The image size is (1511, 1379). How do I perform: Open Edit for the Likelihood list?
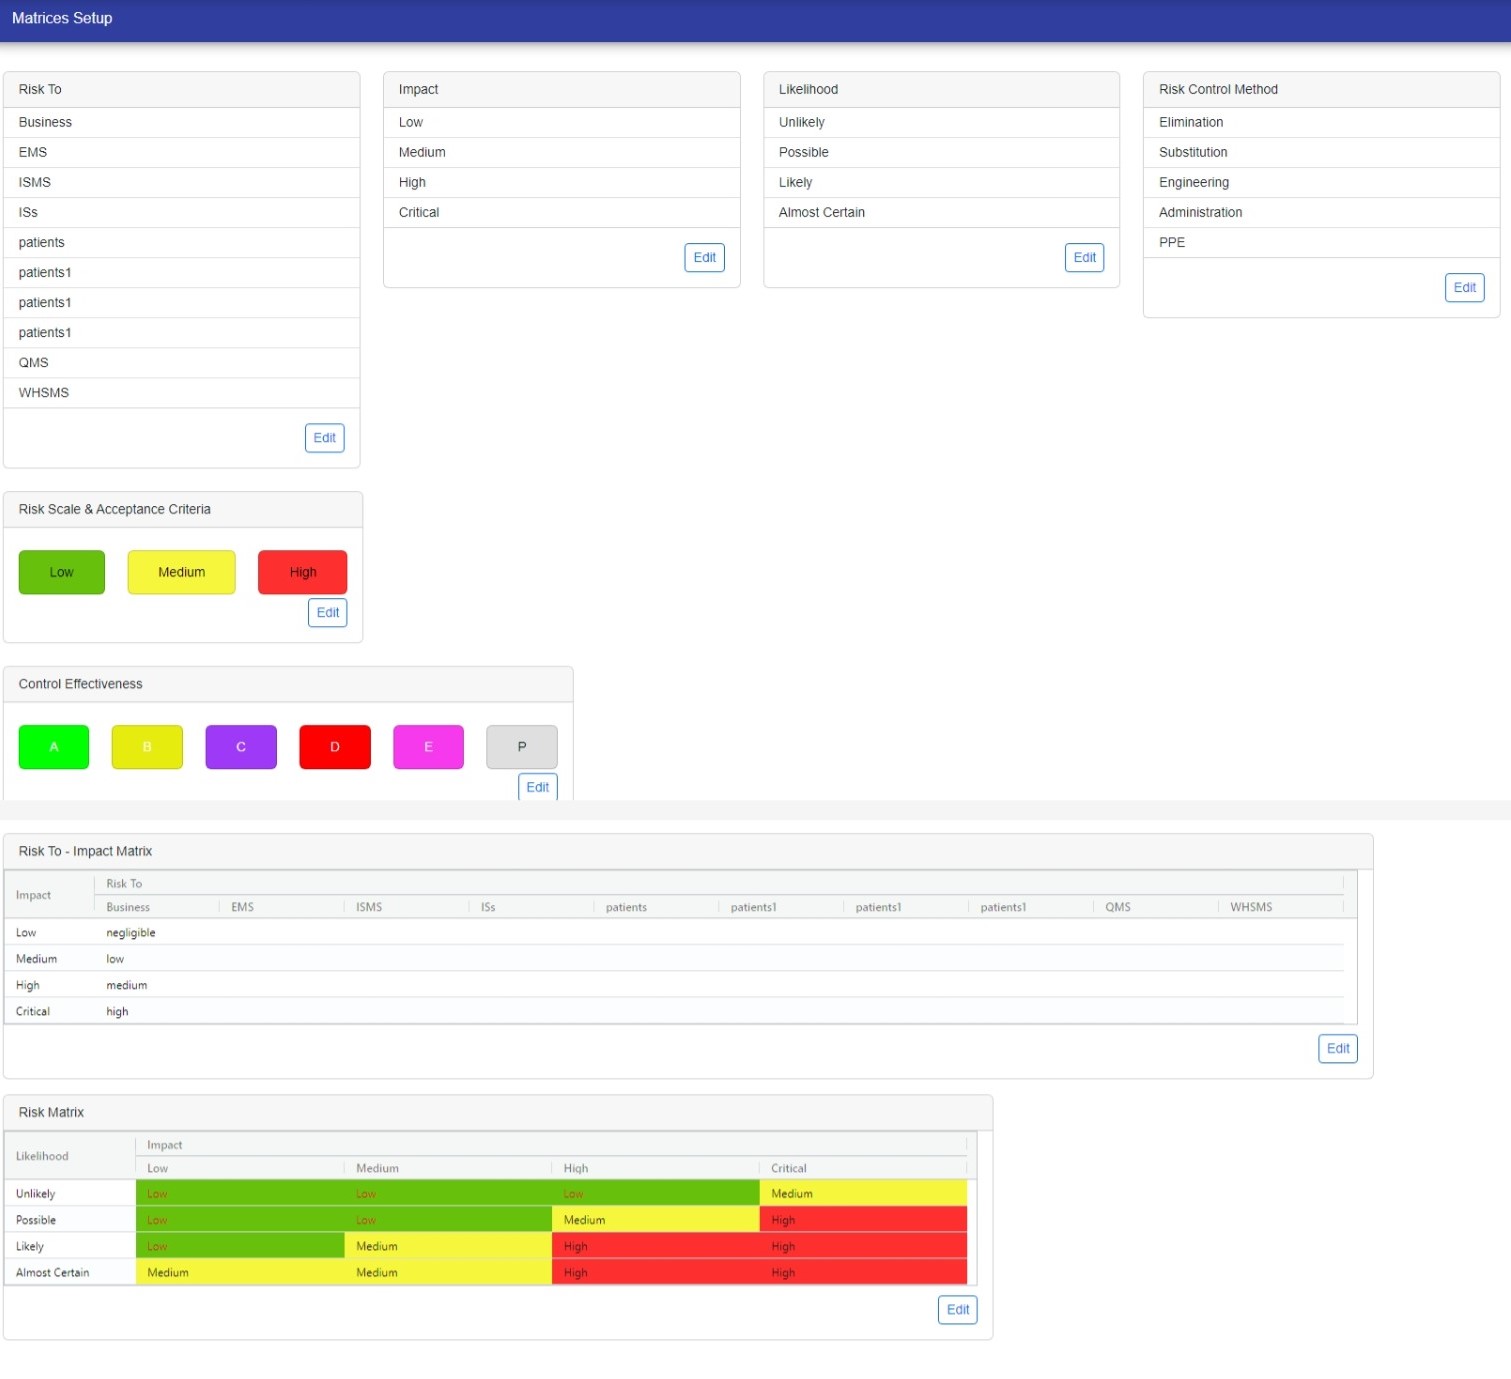click(1084, 258)
